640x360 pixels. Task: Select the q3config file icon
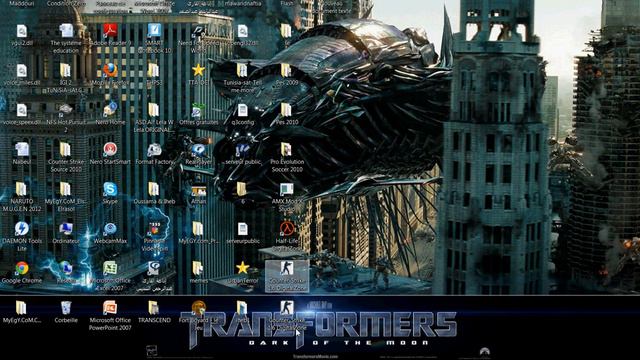pyautogui.click(x=242, y=111)
